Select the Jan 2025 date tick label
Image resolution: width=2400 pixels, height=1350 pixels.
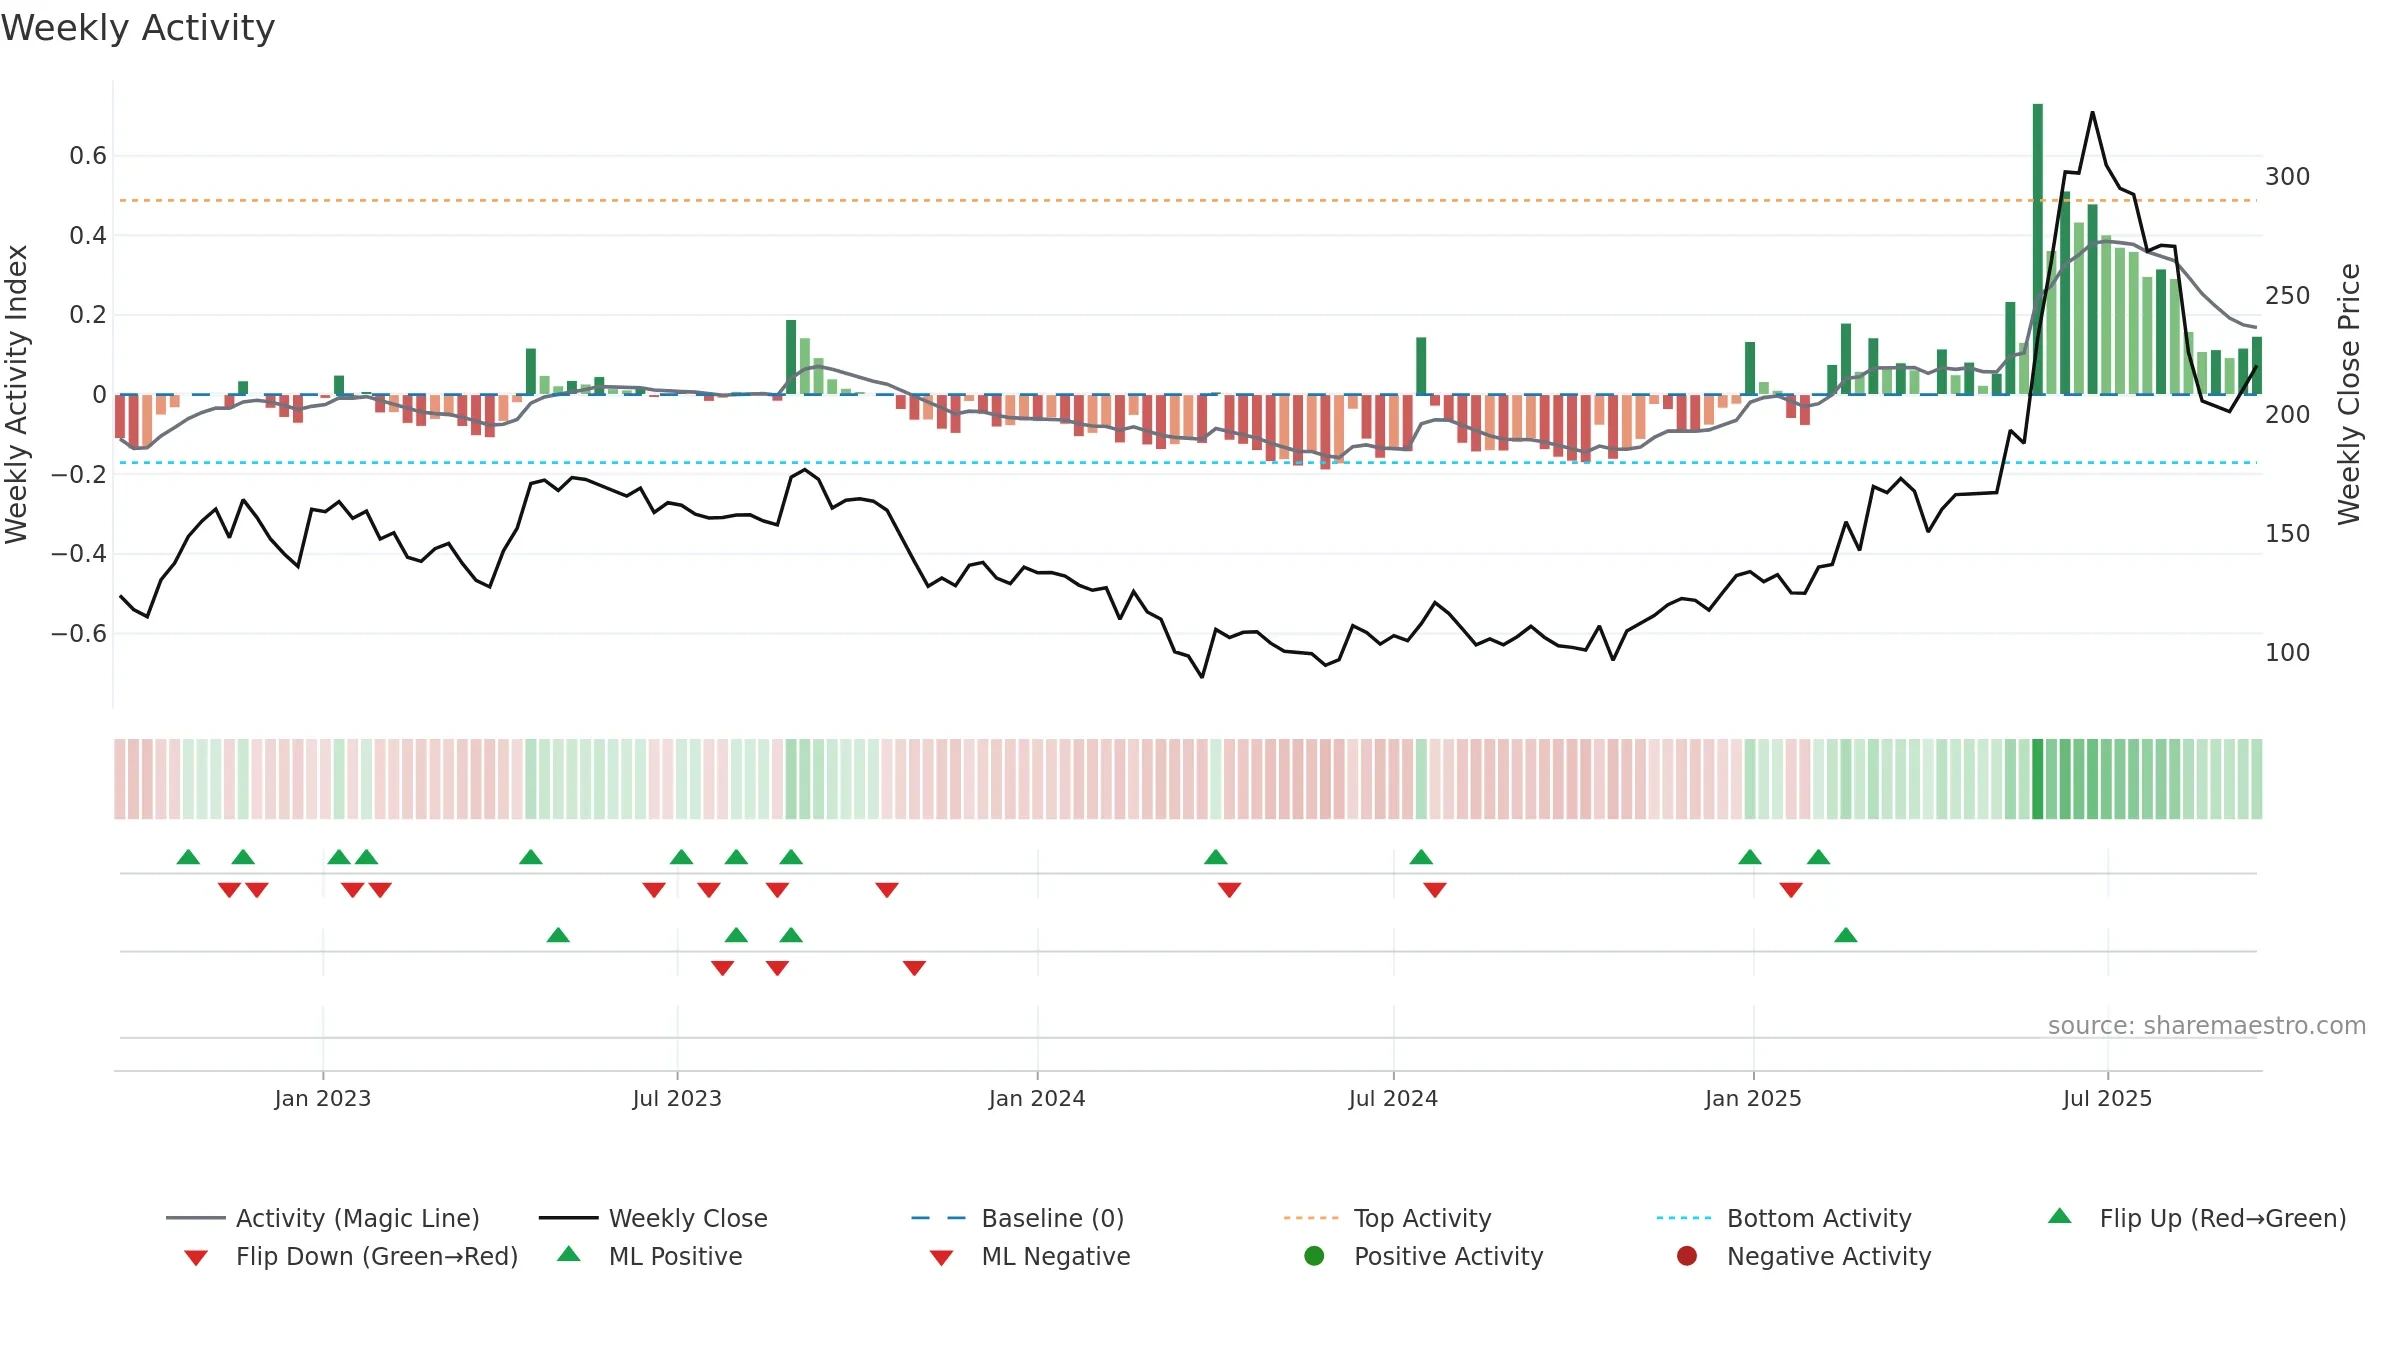tap(1753, 1098)
